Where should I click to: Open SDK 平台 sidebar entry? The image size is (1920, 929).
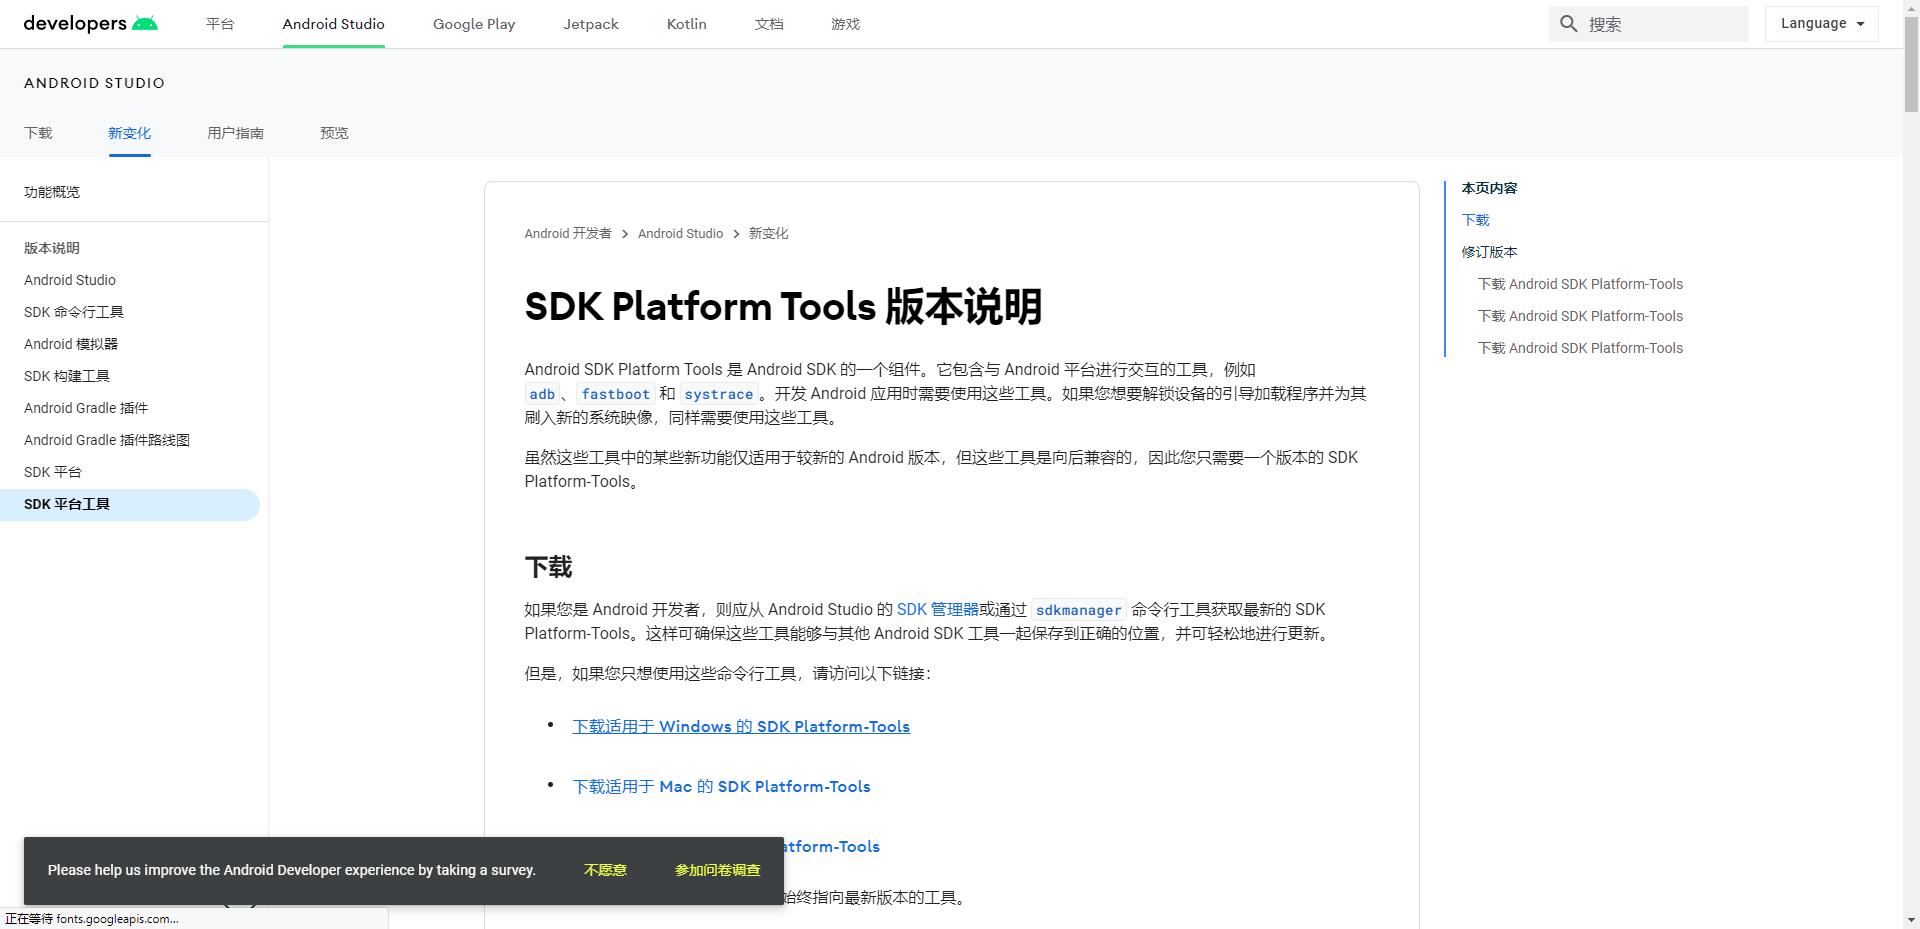(x=53, y=472)
